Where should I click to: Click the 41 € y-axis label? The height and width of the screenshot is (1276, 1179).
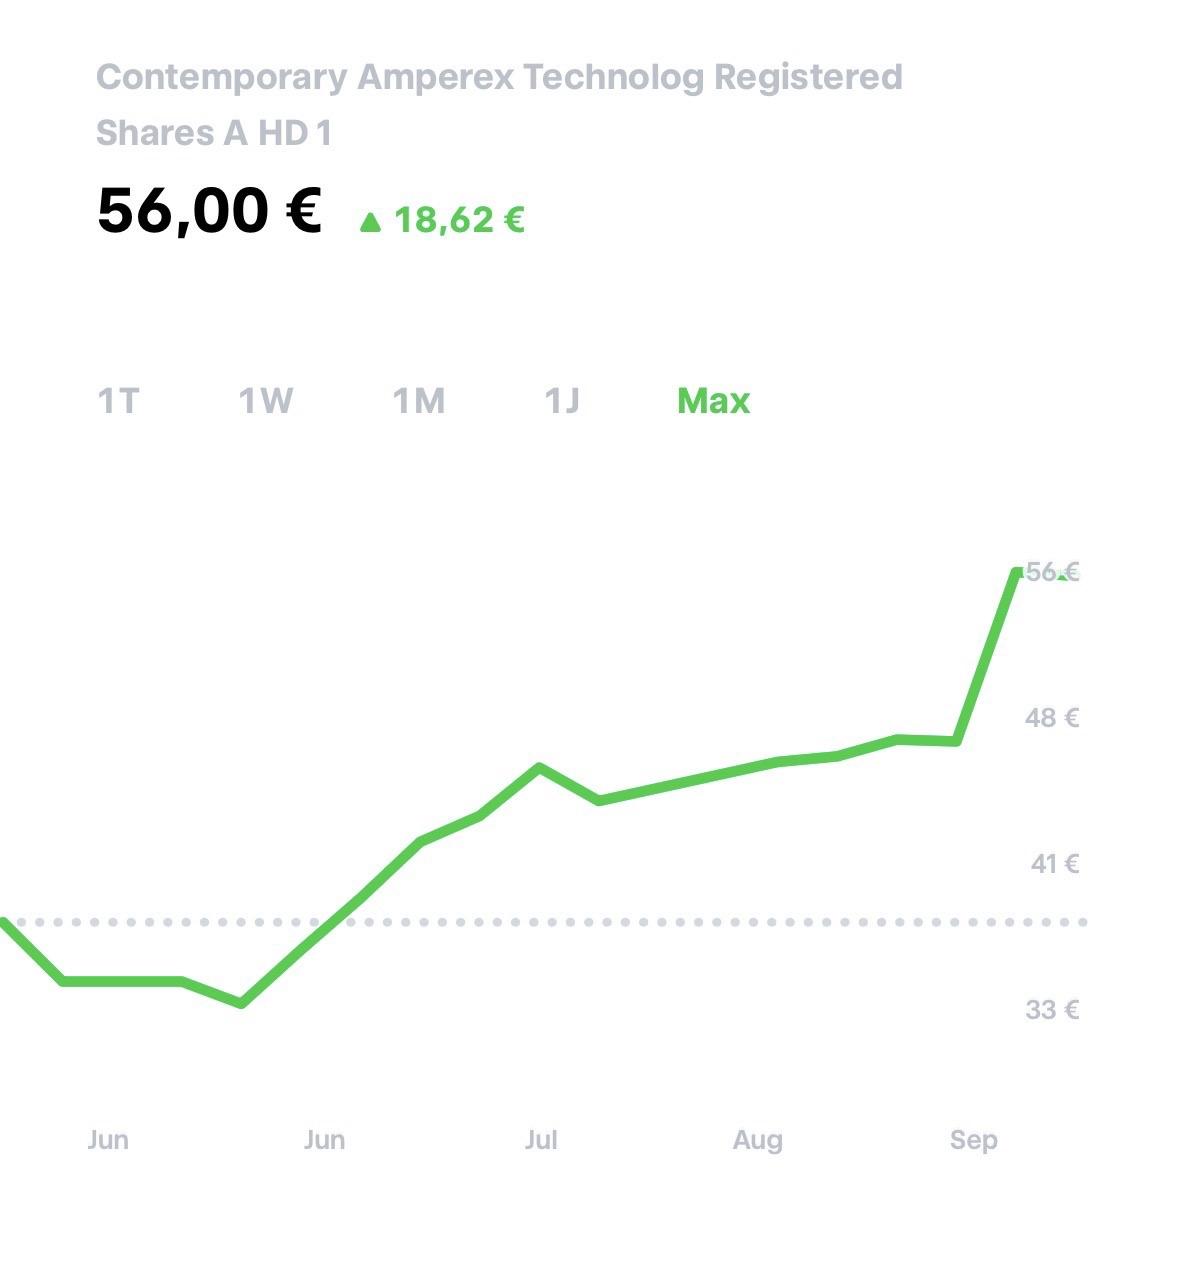point(1054,863)
